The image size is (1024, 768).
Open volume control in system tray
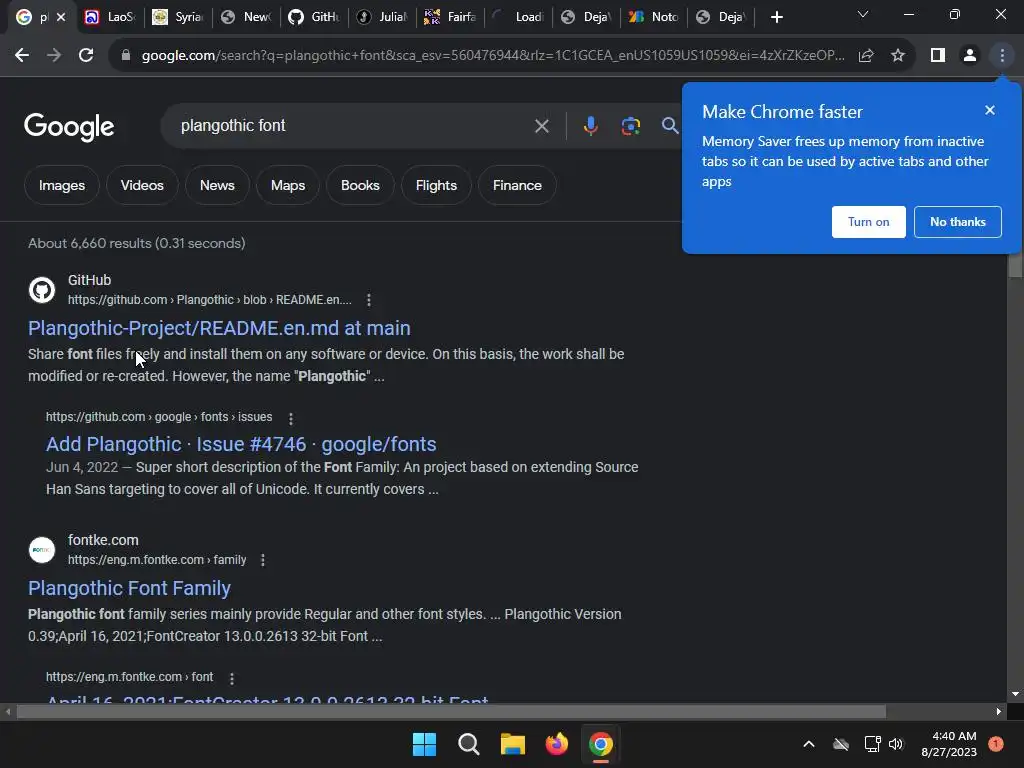(x=896, y=744)
